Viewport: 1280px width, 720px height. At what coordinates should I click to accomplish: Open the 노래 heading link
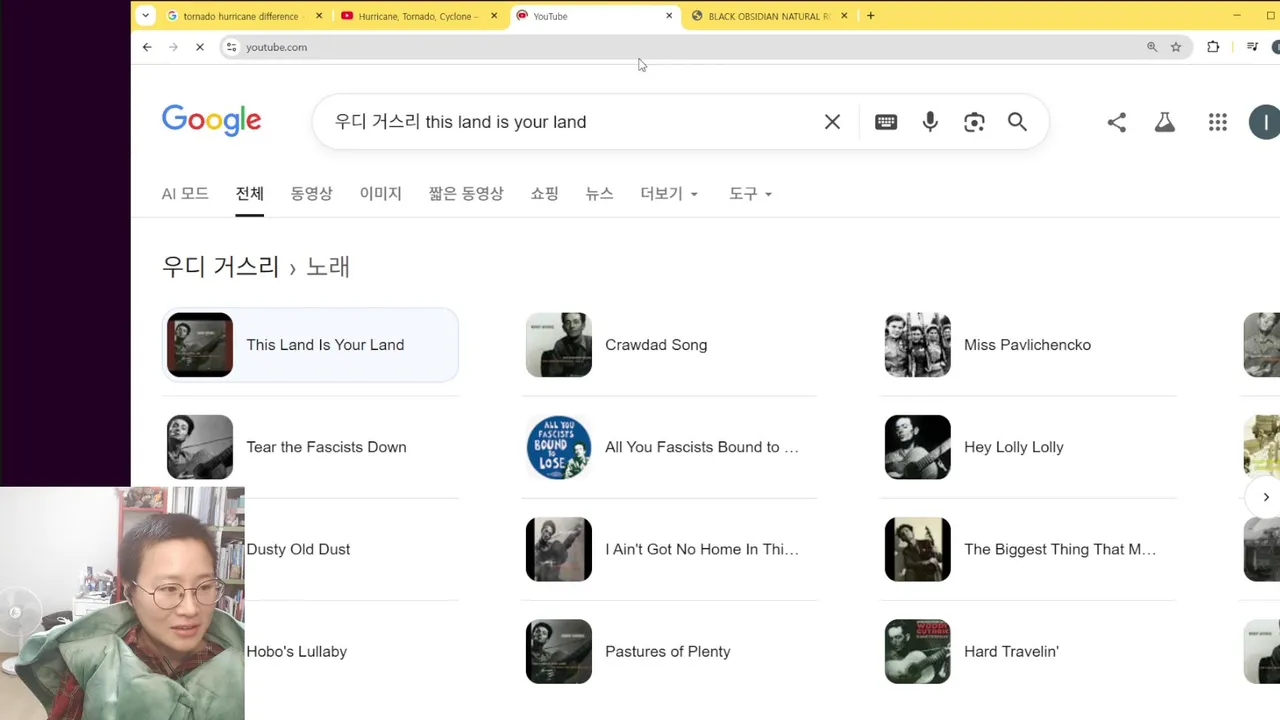coord(327,267)
